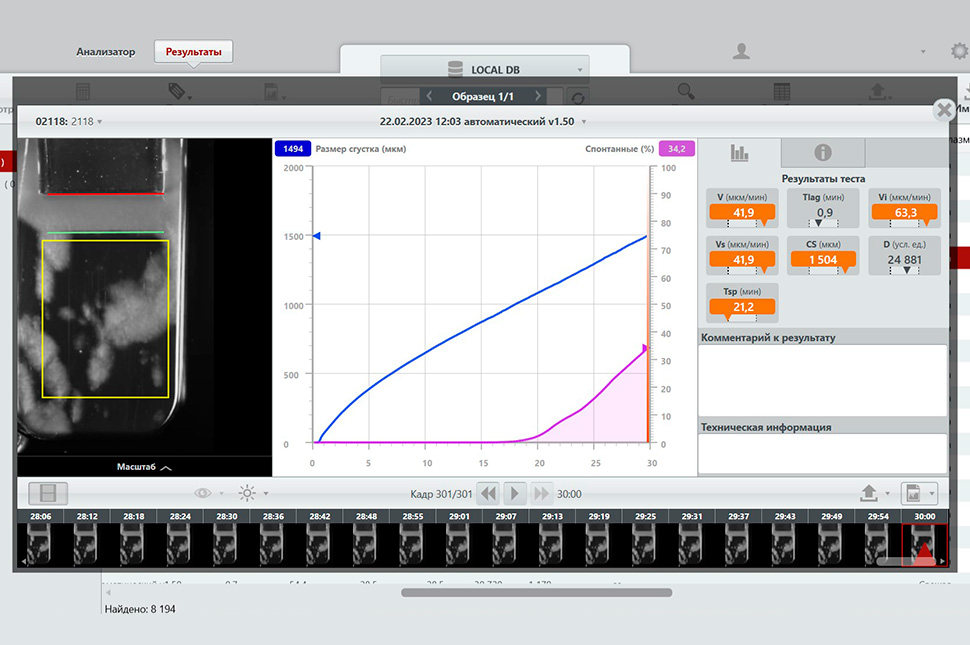Click the brightness sun icon

coord(246,493)
